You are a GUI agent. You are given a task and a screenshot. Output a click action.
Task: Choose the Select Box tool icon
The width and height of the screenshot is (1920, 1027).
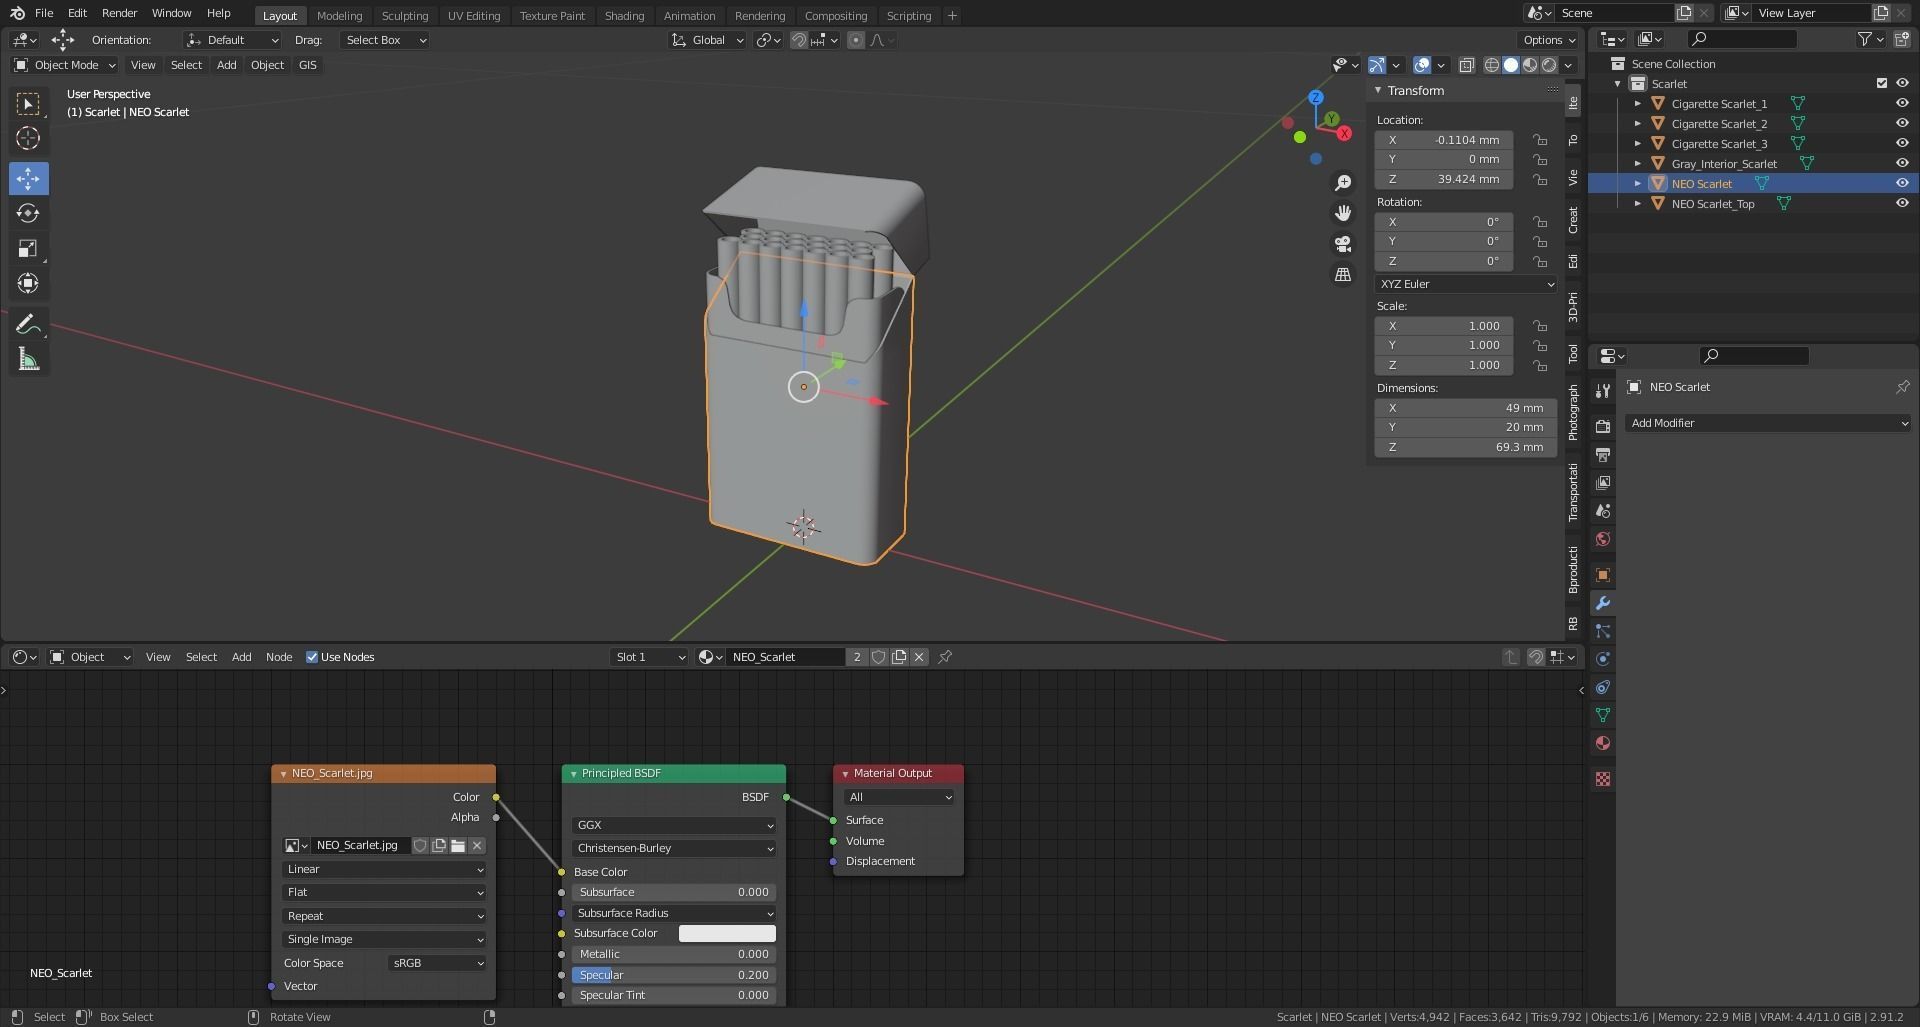(28, 104)
